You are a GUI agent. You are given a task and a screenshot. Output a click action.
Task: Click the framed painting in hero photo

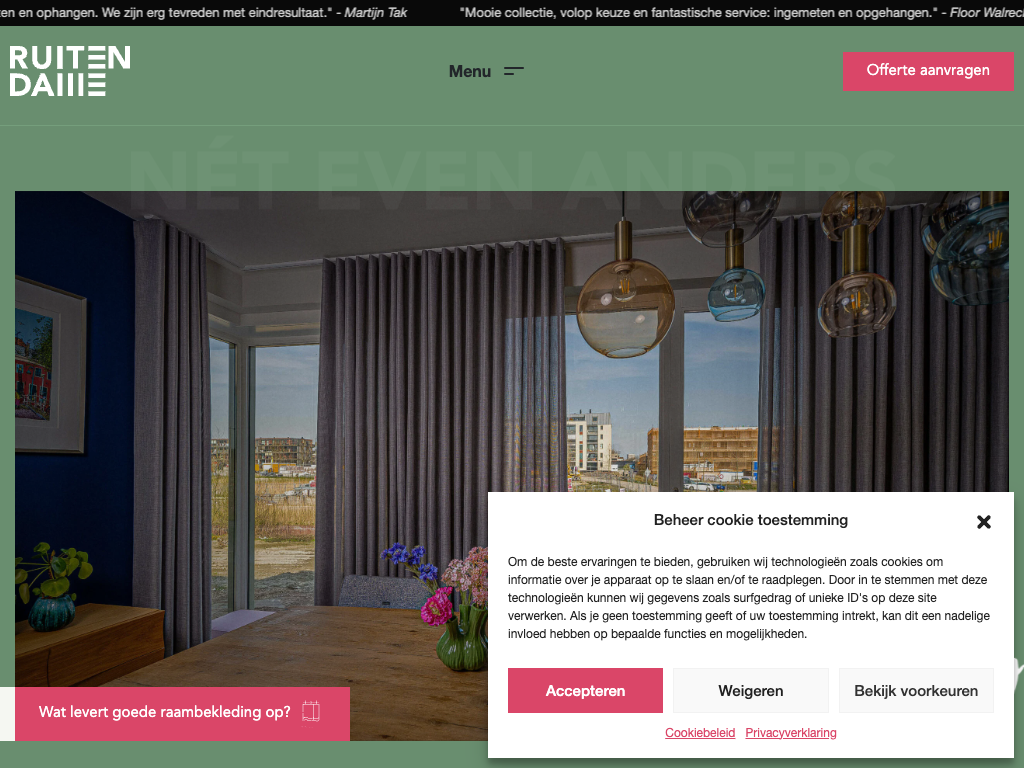click(x=50, y=364)
